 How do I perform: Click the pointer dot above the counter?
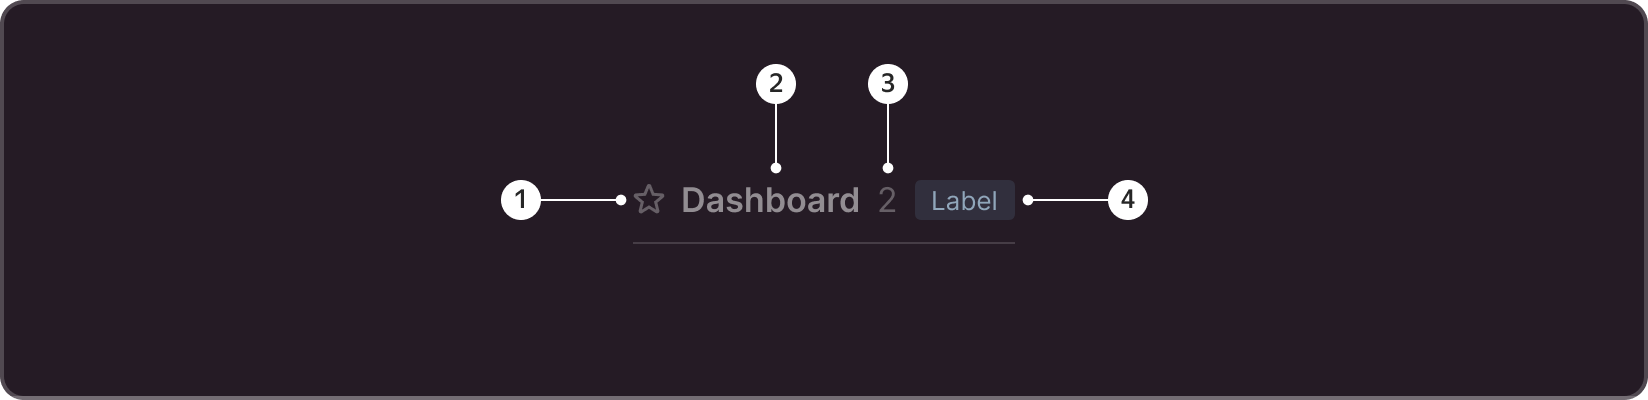[x=888, y=168]
